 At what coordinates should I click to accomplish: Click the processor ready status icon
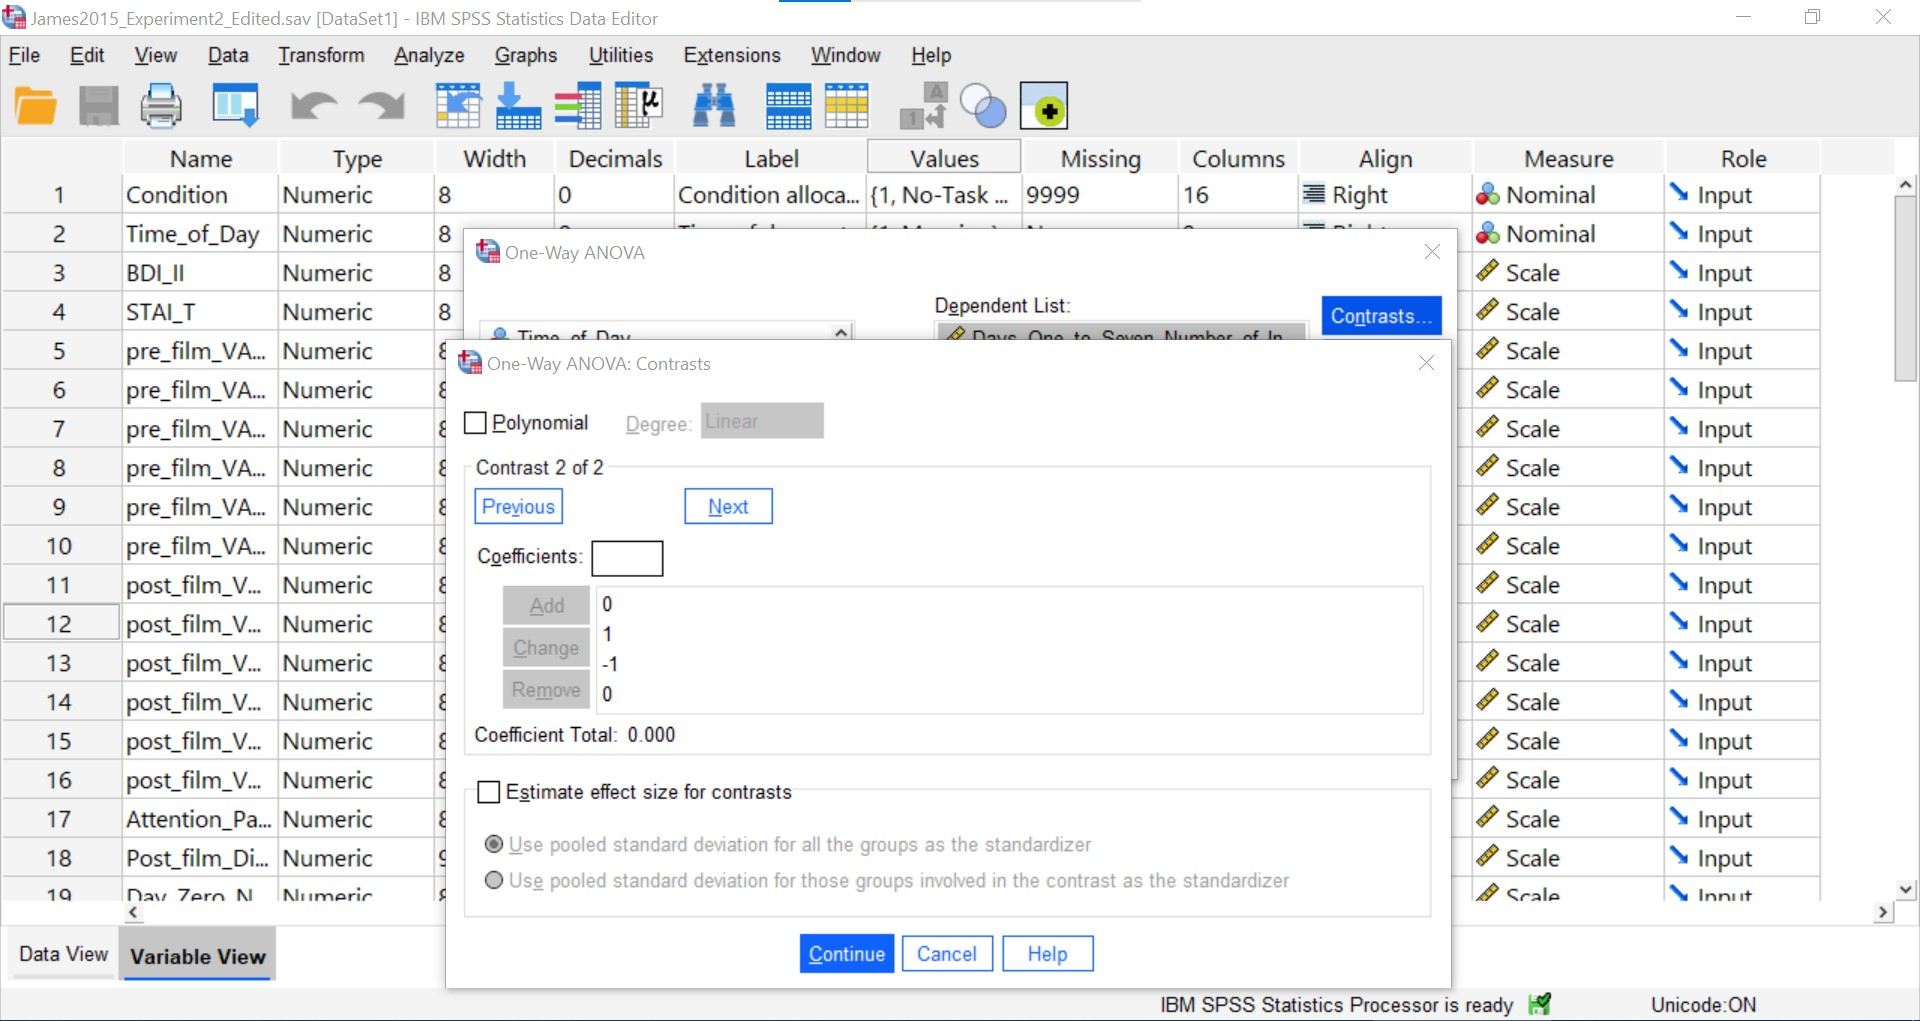pyautogui.click(x=1540, y=1004)
